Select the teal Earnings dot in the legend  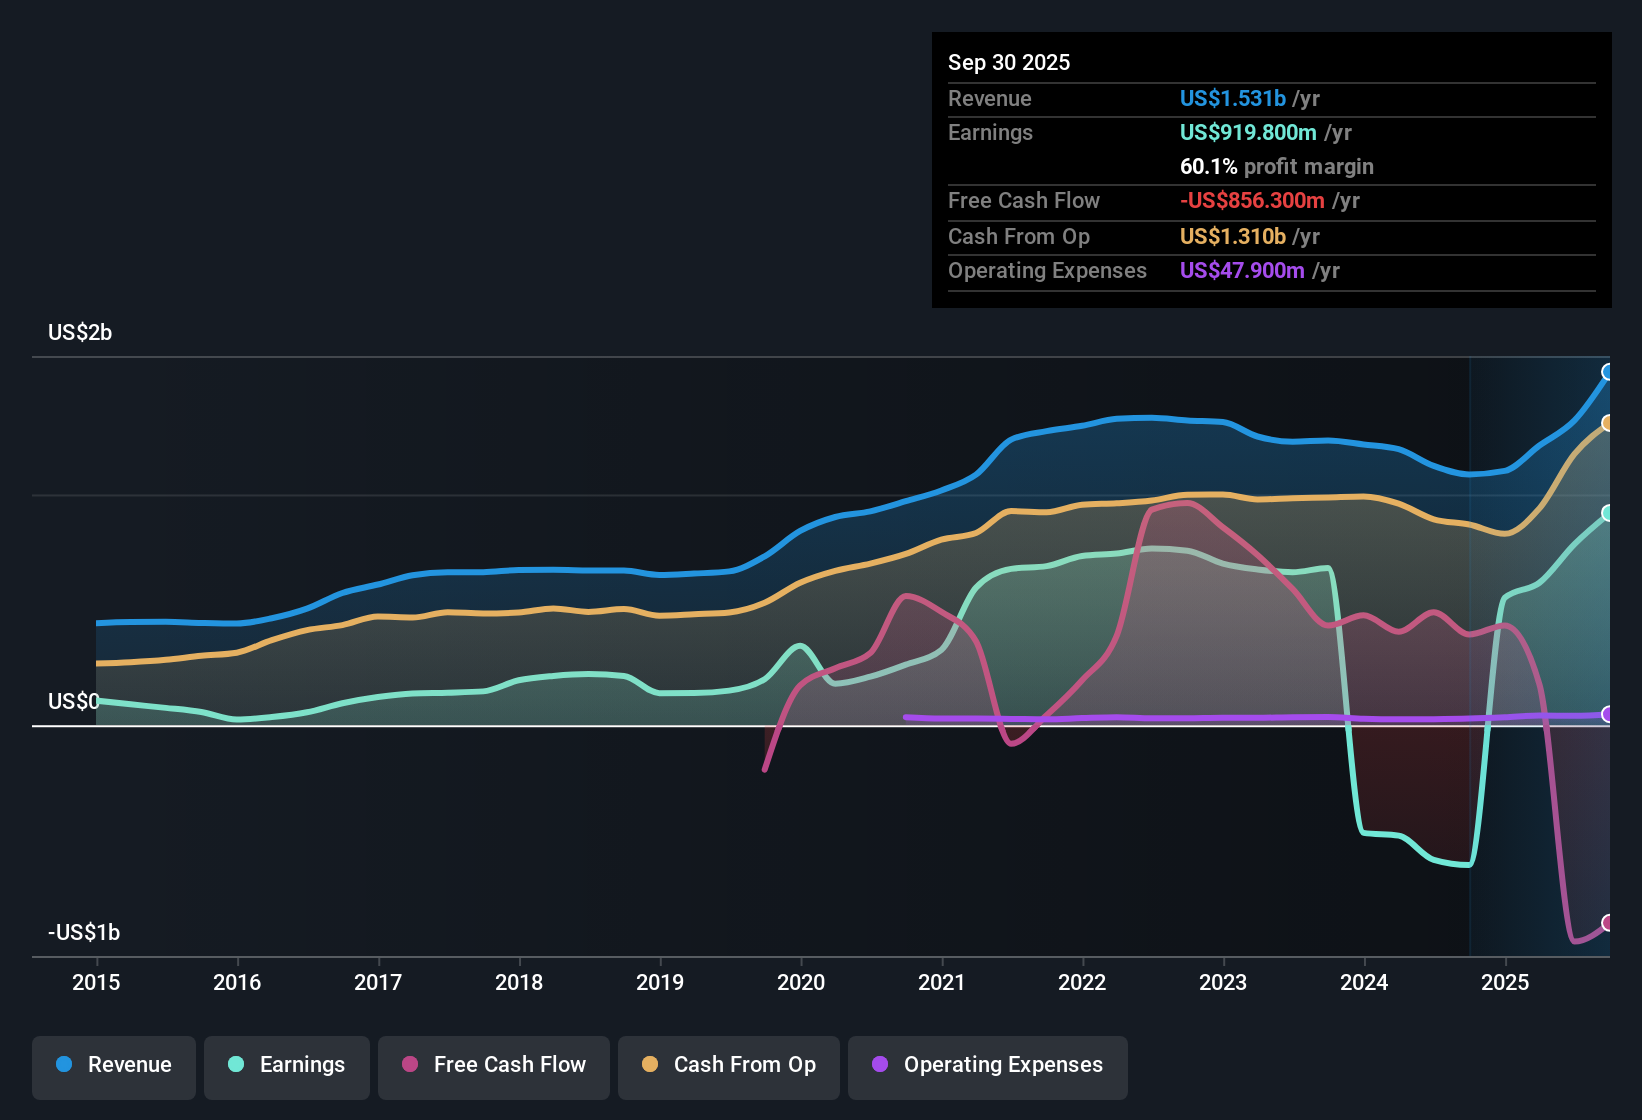236,1065
